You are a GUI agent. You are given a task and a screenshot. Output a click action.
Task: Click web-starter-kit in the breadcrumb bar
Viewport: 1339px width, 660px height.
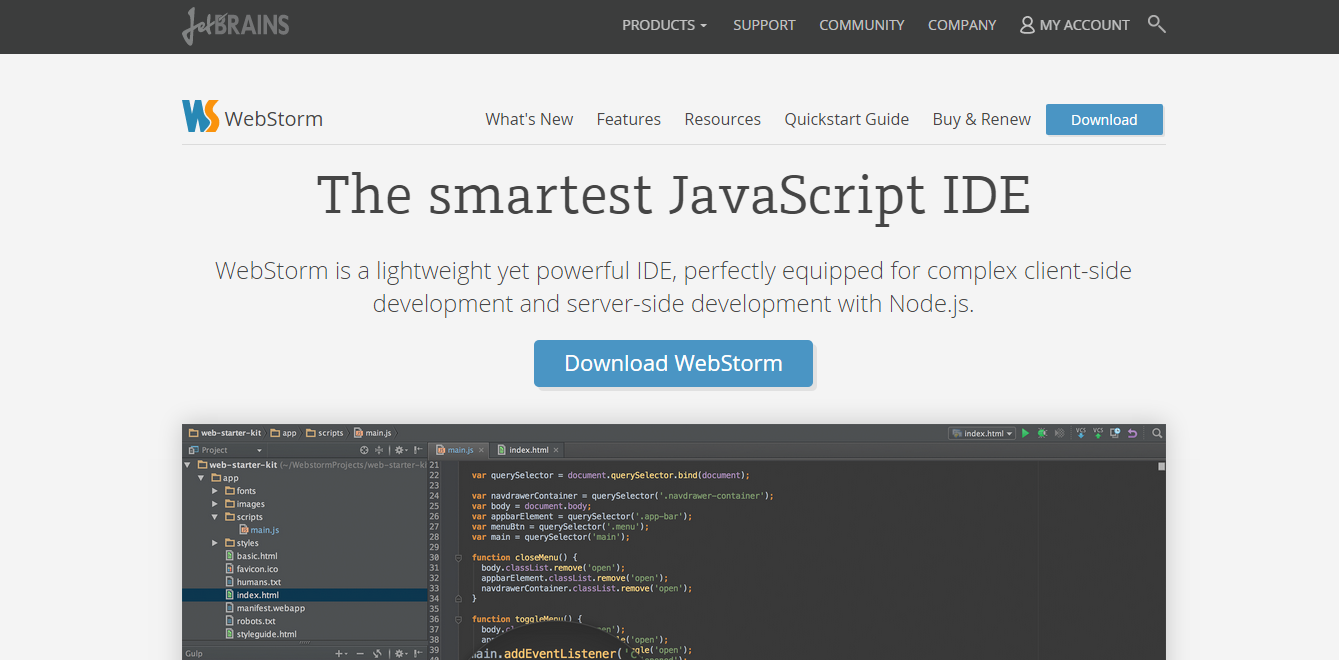point(224,433)
